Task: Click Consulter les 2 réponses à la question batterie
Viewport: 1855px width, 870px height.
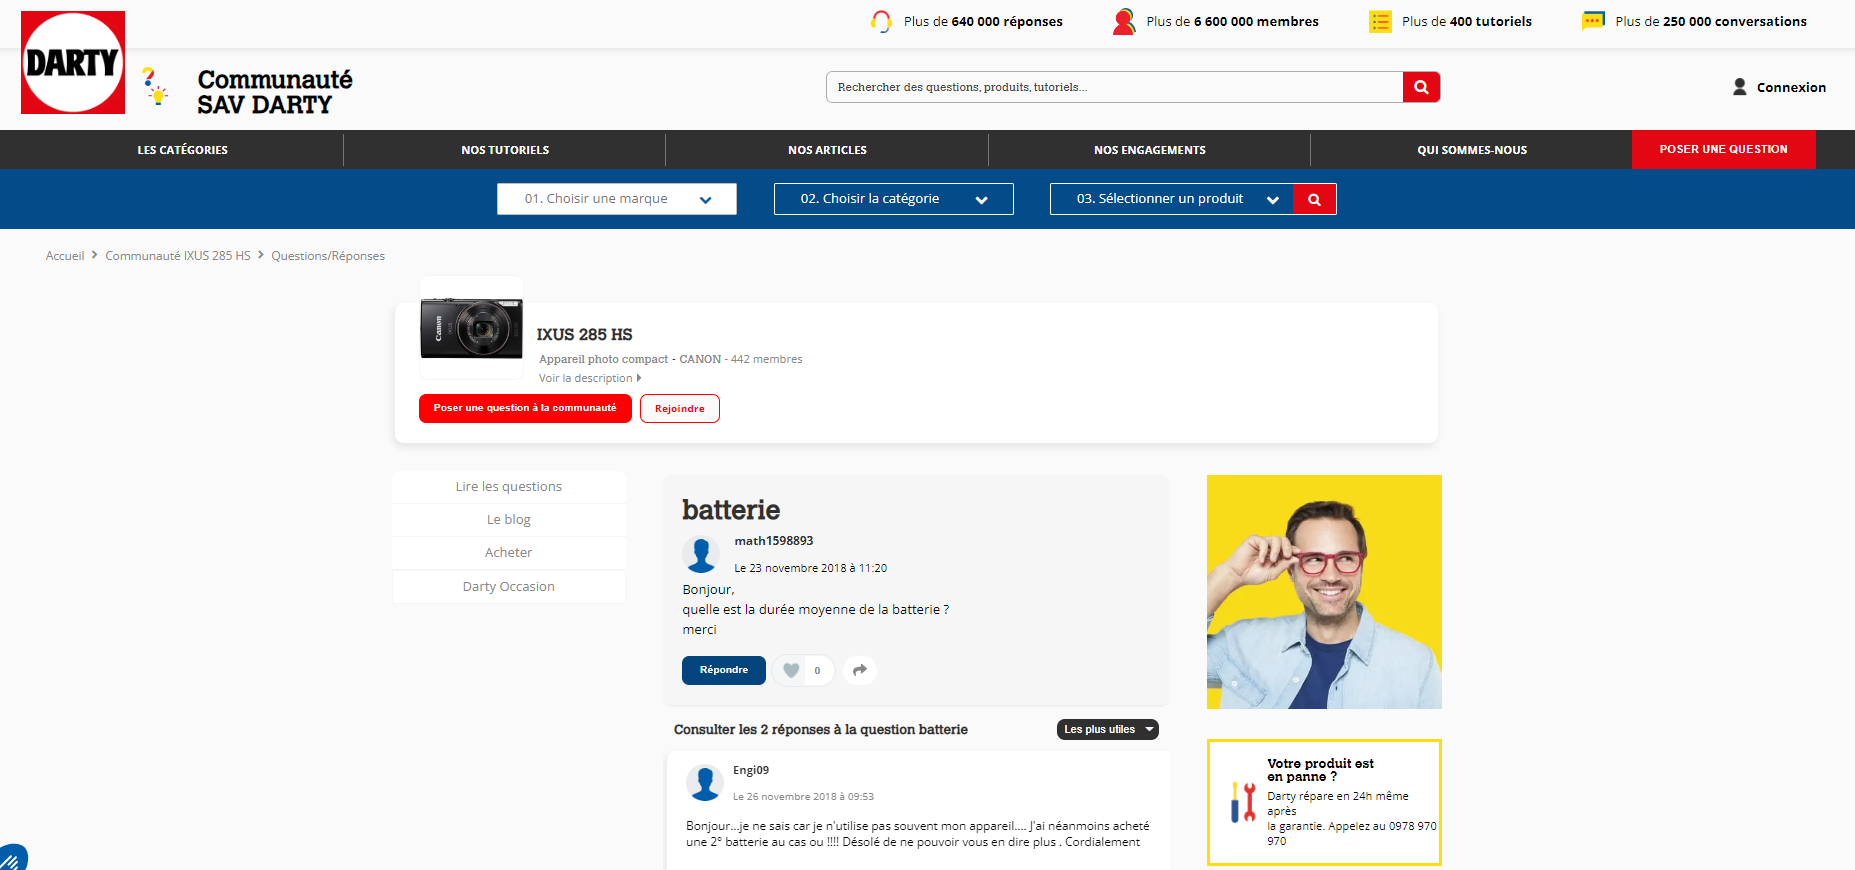Action: click(821, 730)
